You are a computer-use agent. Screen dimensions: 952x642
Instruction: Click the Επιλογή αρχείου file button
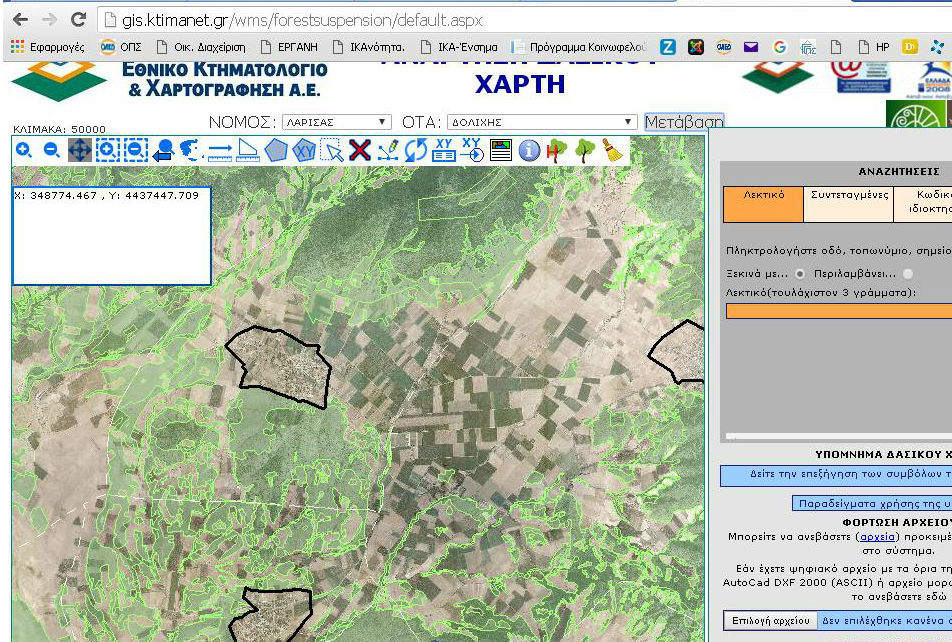click(769, 620)
